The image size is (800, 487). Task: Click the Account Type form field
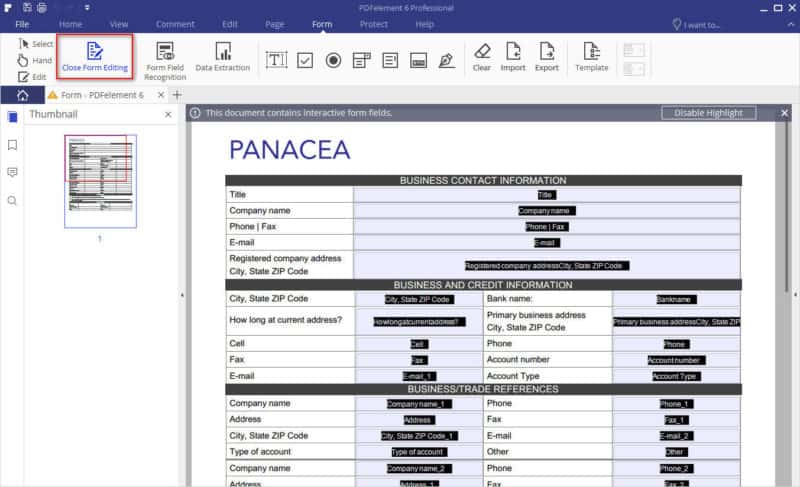click(677, 376)
